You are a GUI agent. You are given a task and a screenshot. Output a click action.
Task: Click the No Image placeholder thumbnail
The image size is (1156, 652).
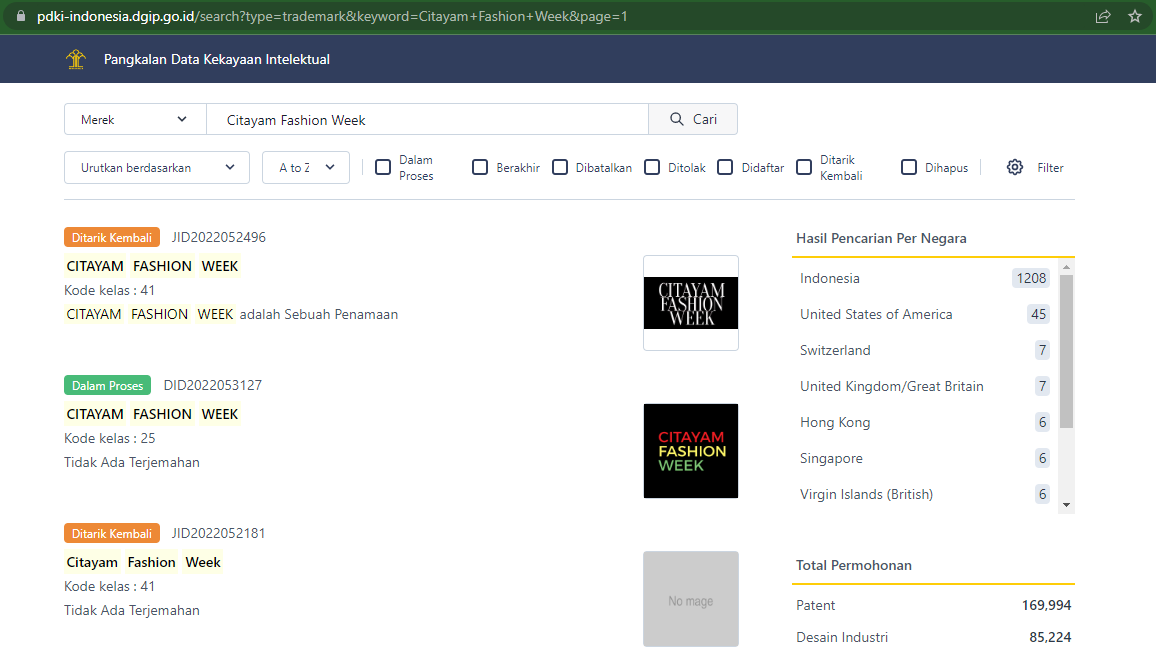click(691, 599)
